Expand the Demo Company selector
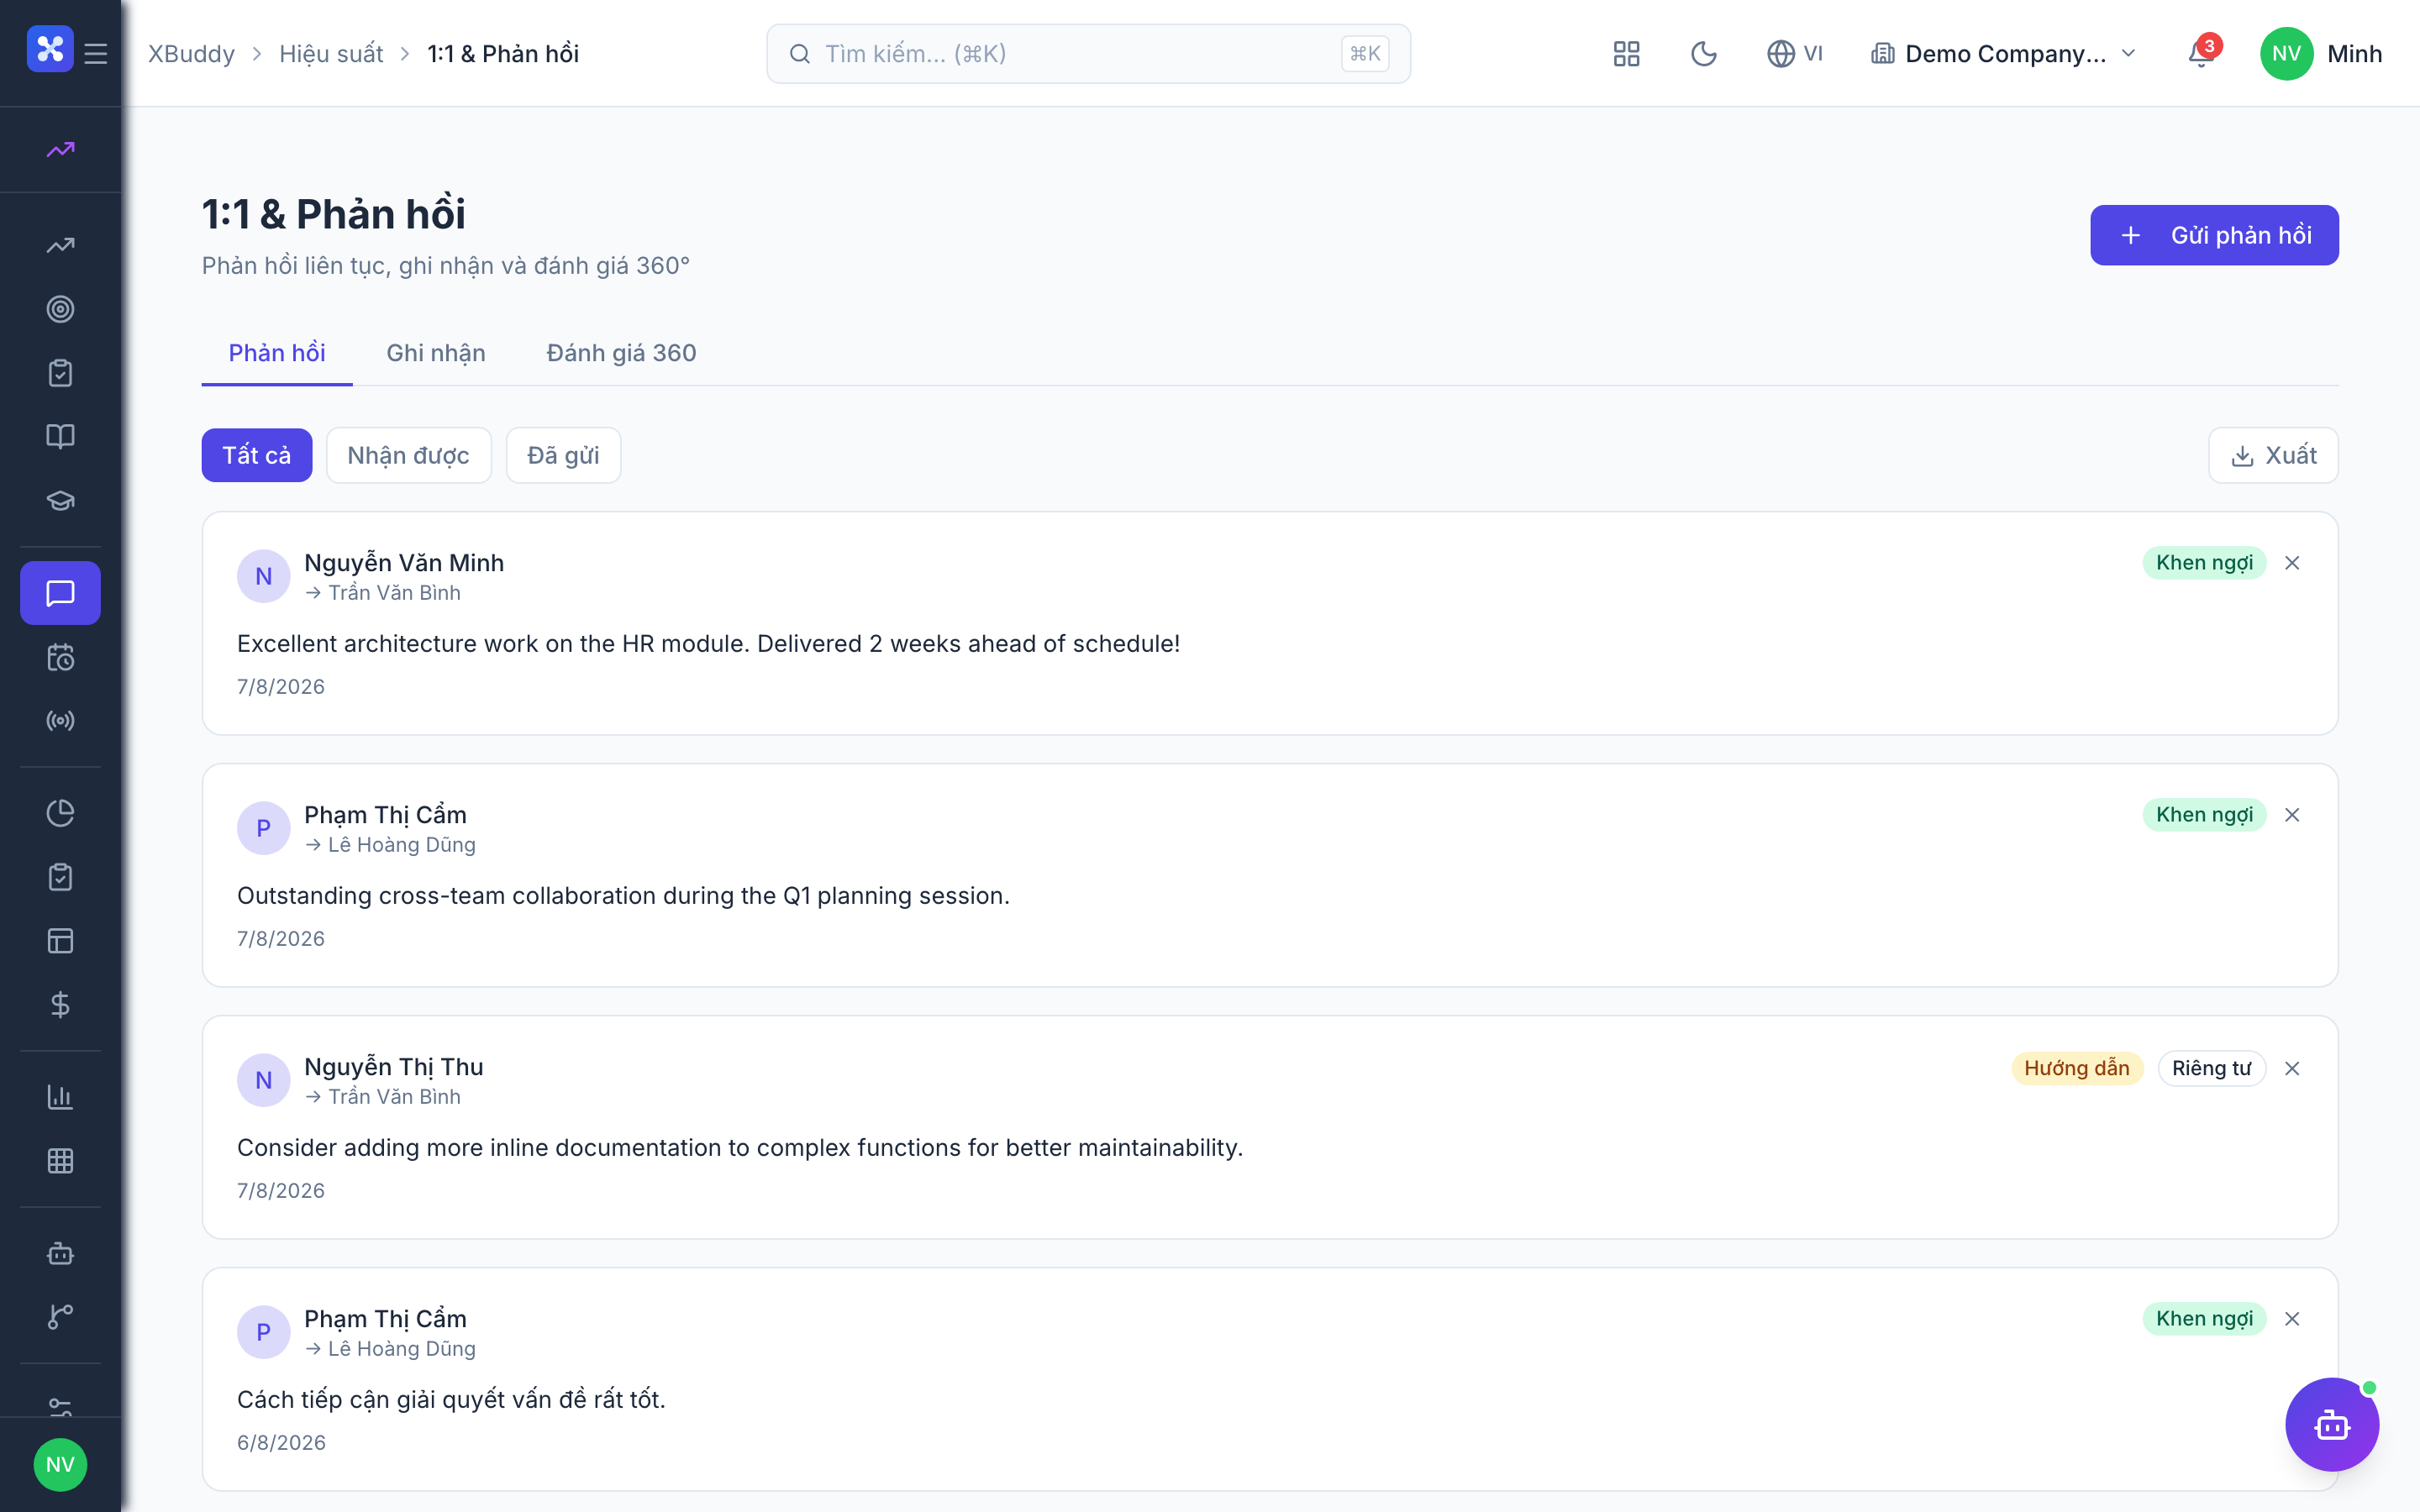This screenshot has height=1512, width=2420. click(x=2003, y=54)
